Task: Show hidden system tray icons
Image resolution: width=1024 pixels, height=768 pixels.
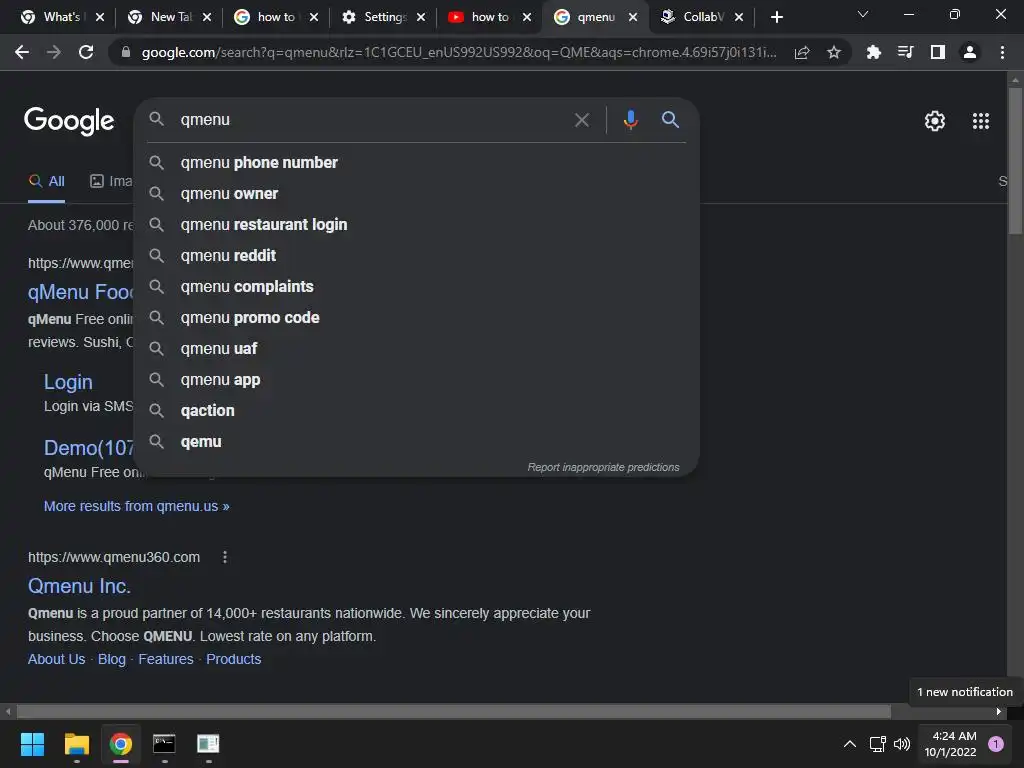Action: 850,744
